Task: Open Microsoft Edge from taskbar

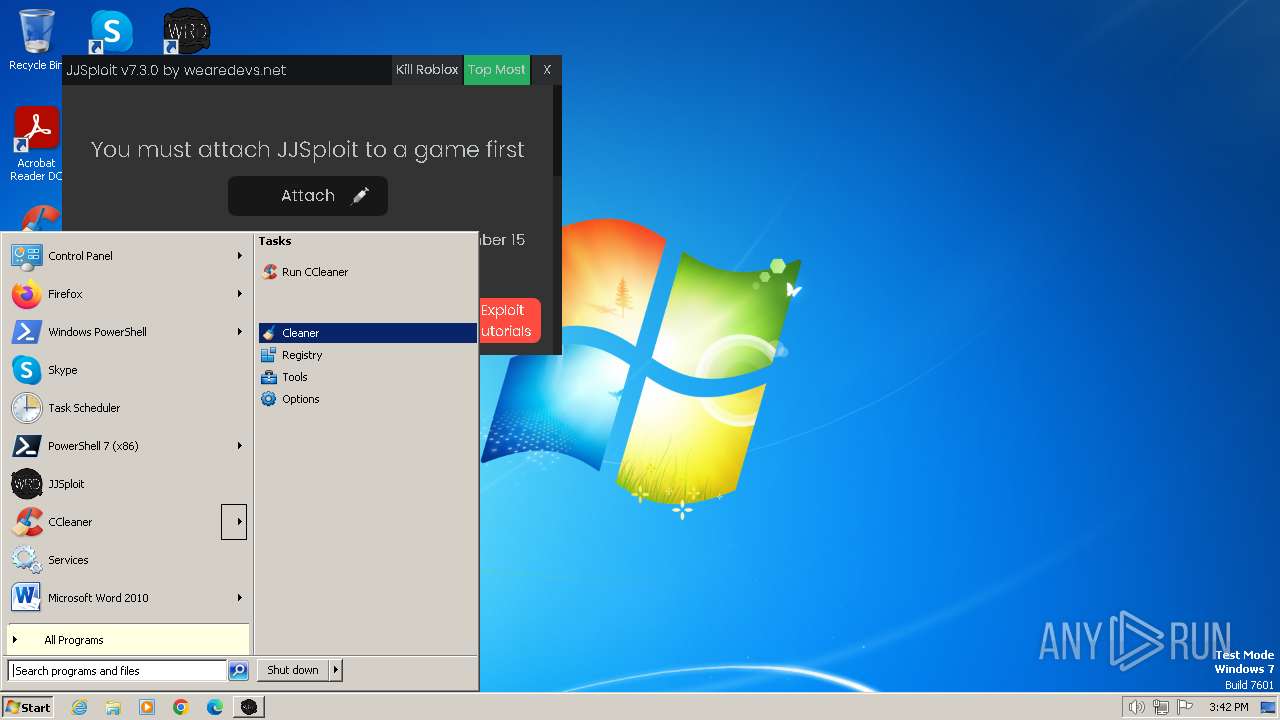Action: click(x=215, y=707)
